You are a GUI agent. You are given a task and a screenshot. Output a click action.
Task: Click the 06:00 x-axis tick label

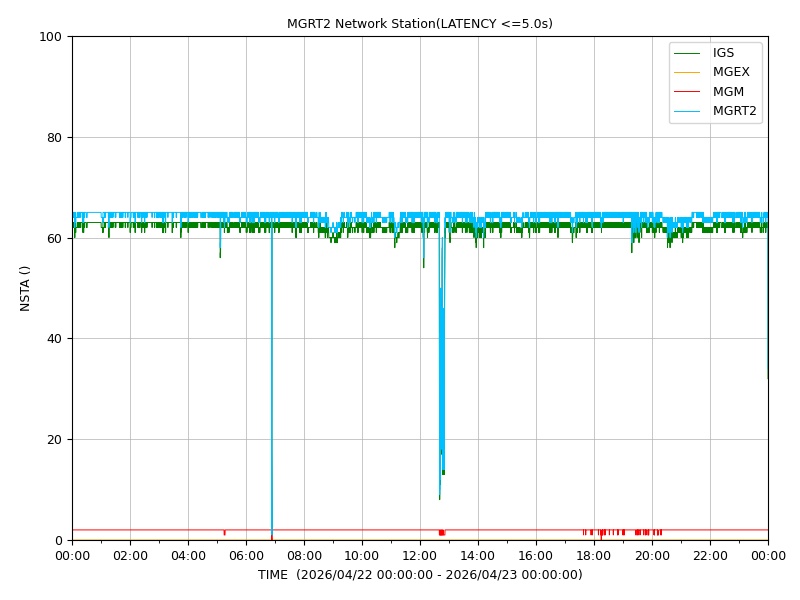[246, 556]
